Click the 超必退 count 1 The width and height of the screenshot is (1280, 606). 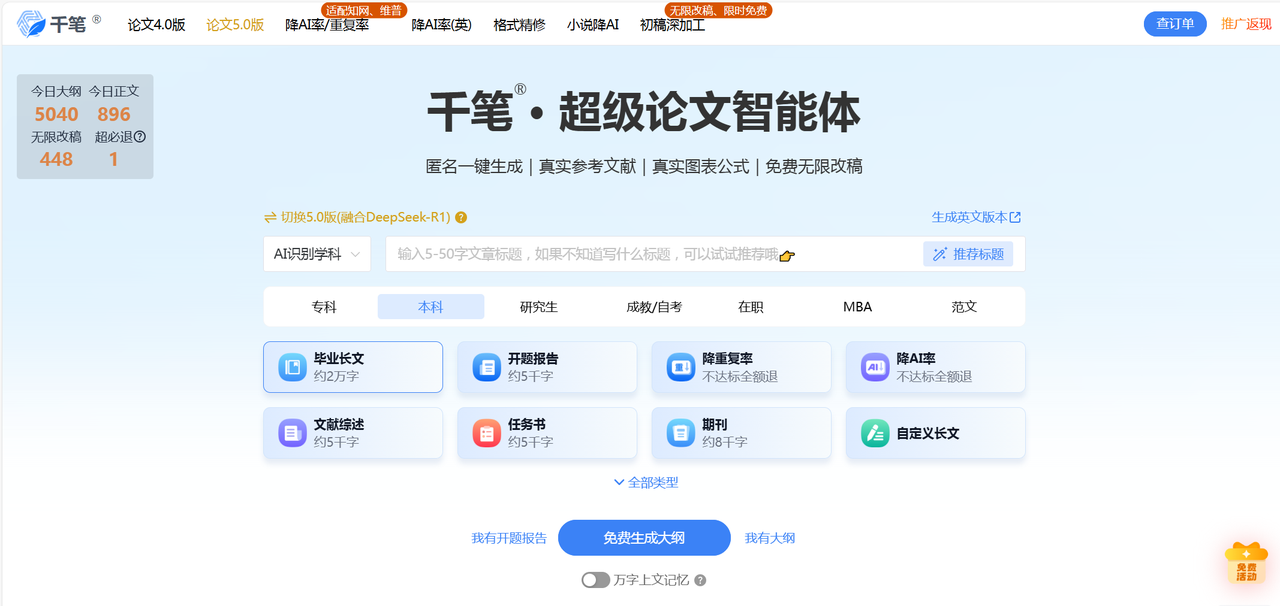coord(114,160)
